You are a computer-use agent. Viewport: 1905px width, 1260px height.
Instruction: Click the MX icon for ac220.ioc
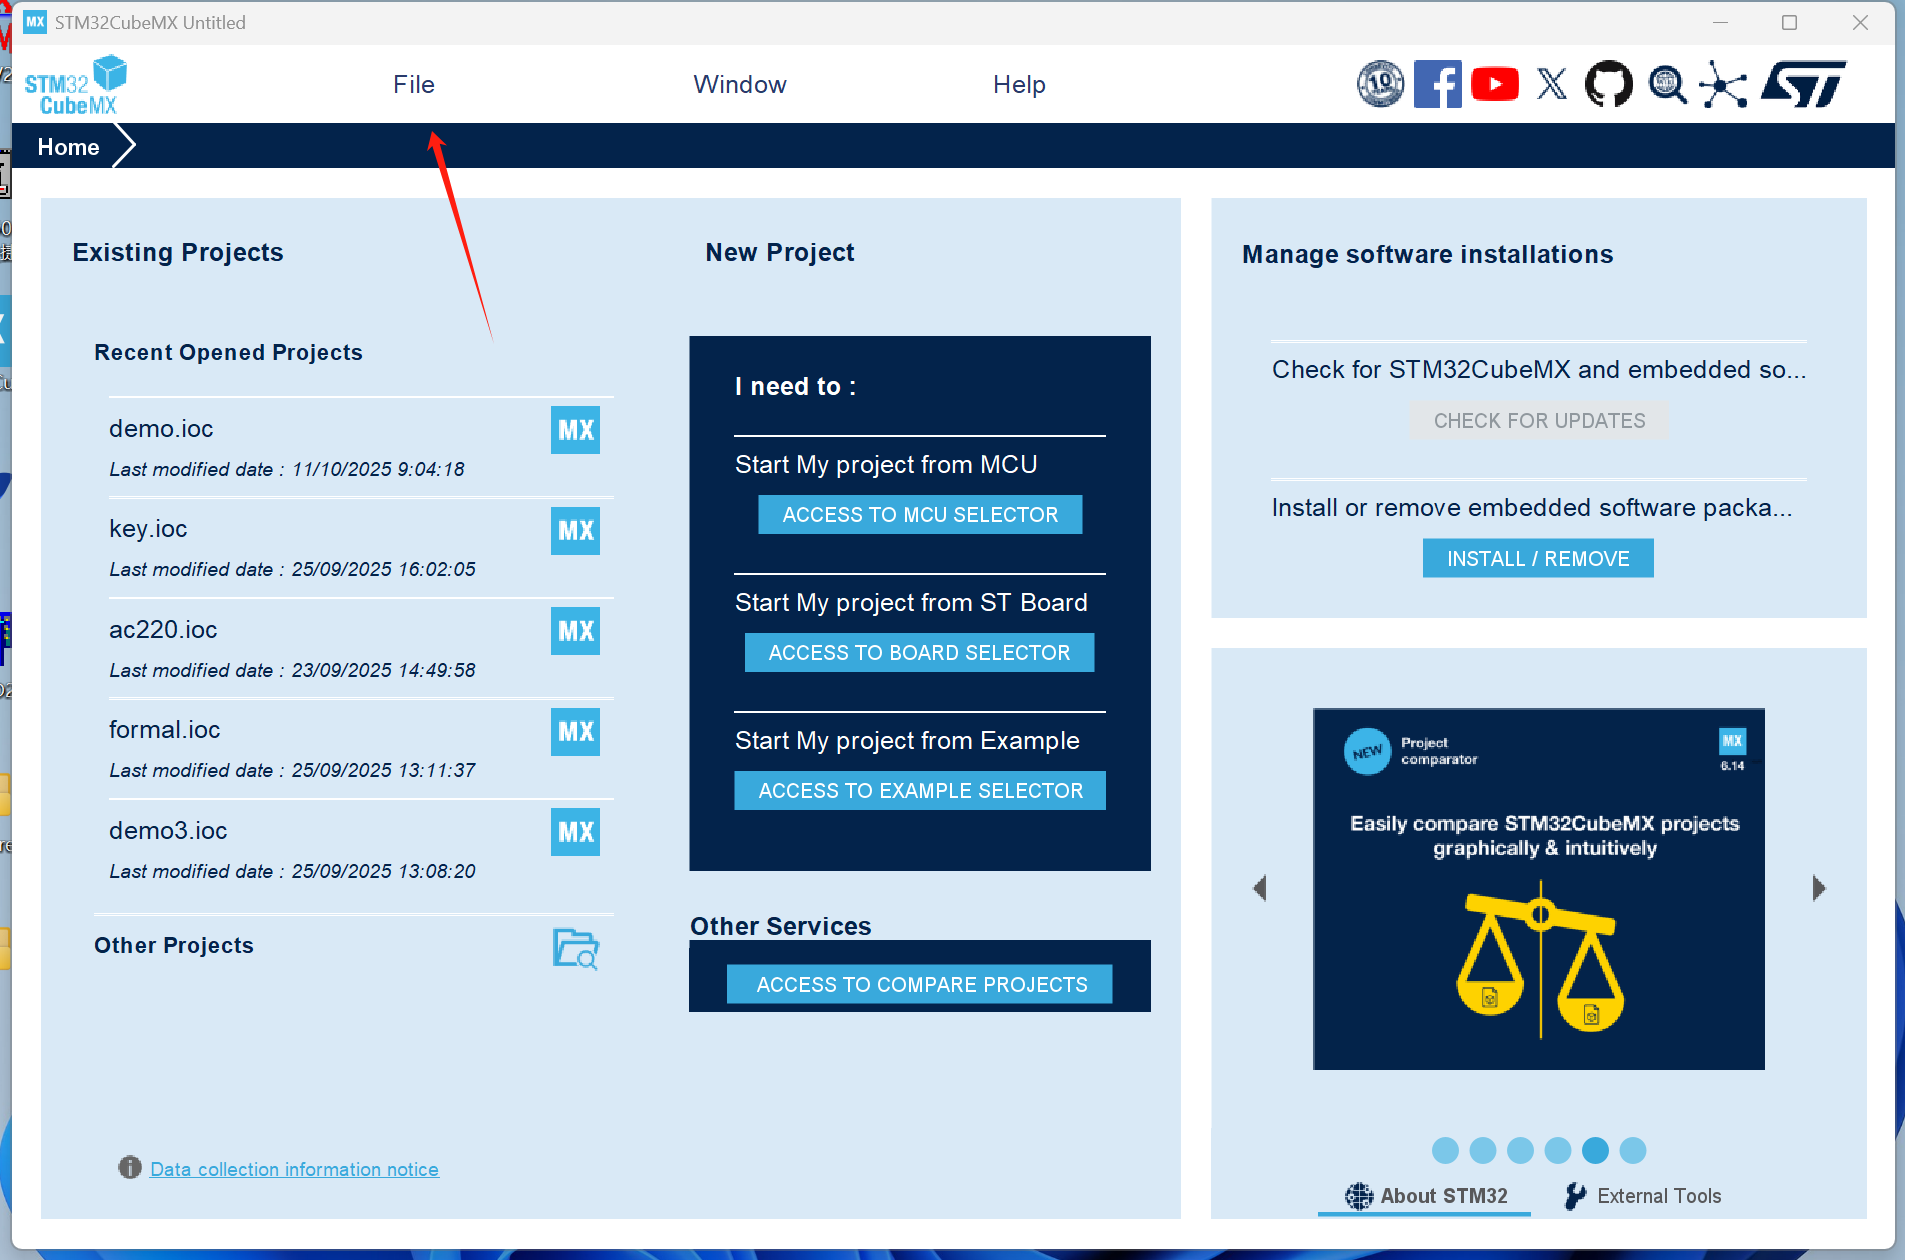[575, 631]
